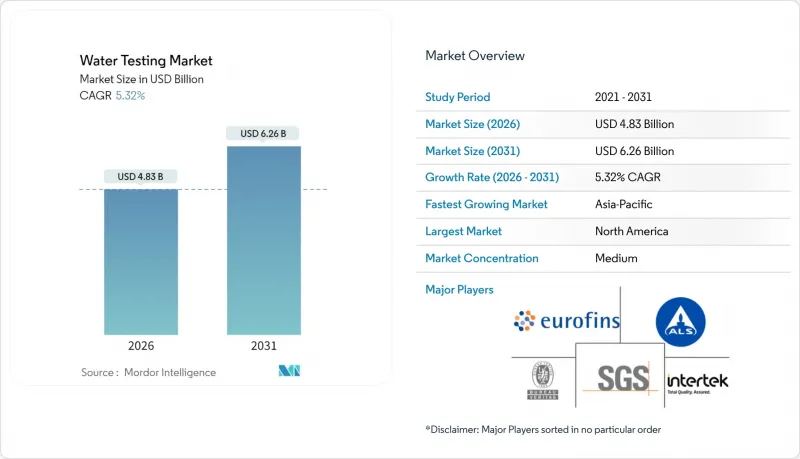Select the Market Overview heading

(x=474, y=56)
